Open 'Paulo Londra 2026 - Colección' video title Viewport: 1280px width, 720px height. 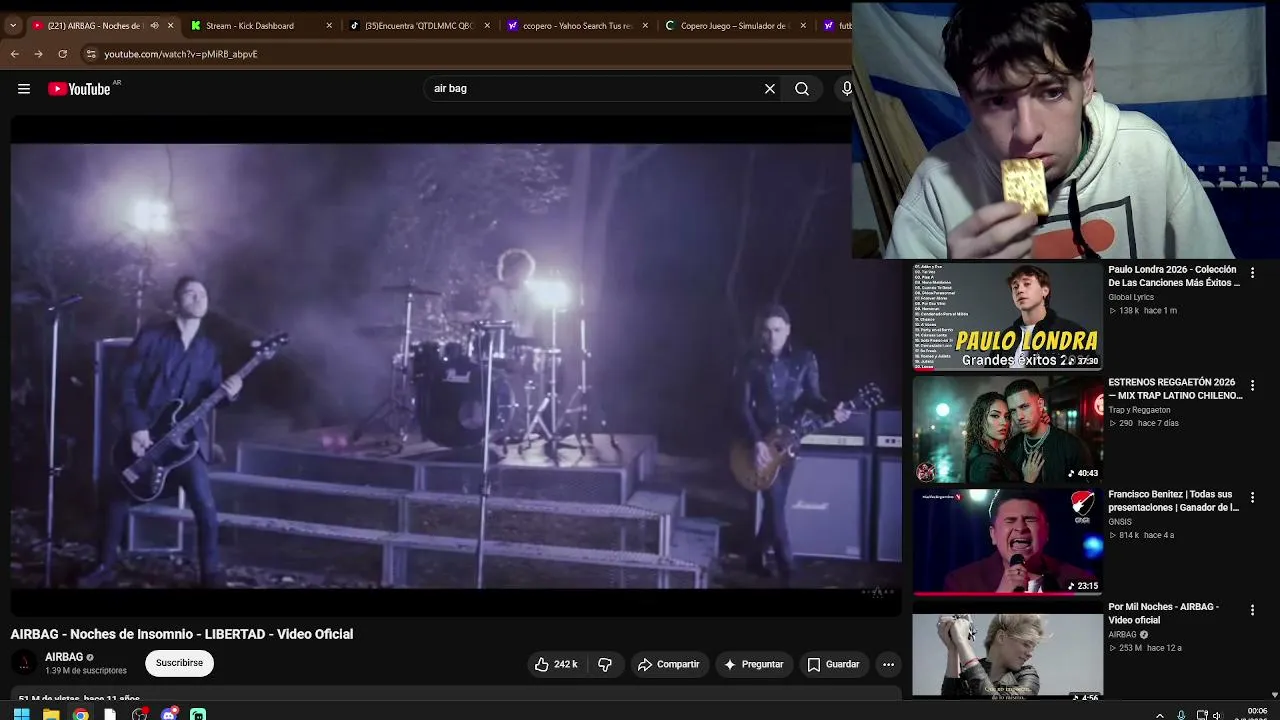[1174, 276]
